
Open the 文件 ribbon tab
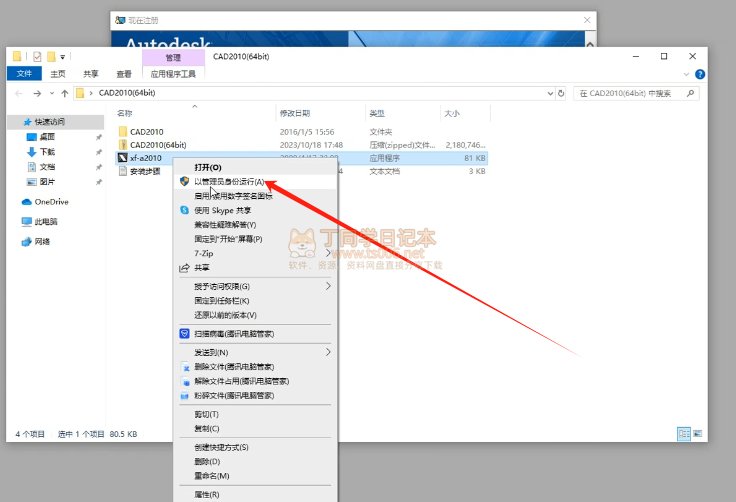pos(24,74)
